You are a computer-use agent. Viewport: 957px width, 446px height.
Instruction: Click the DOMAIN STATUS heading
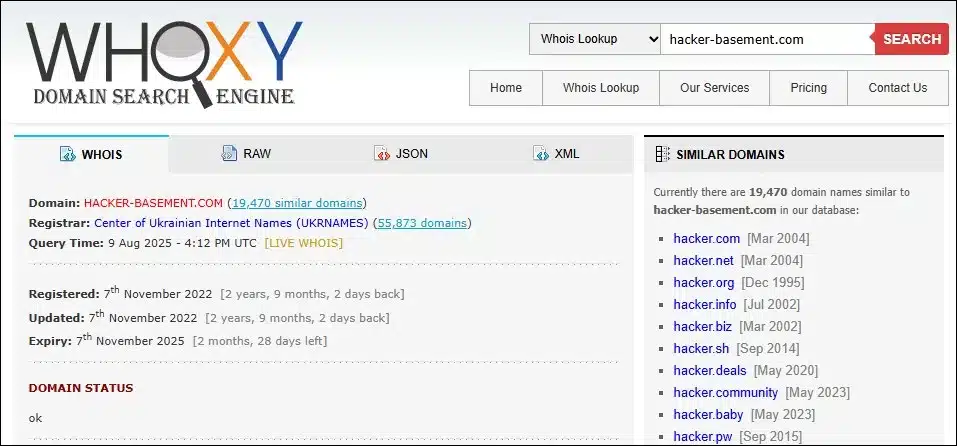(x=81, y=388)
